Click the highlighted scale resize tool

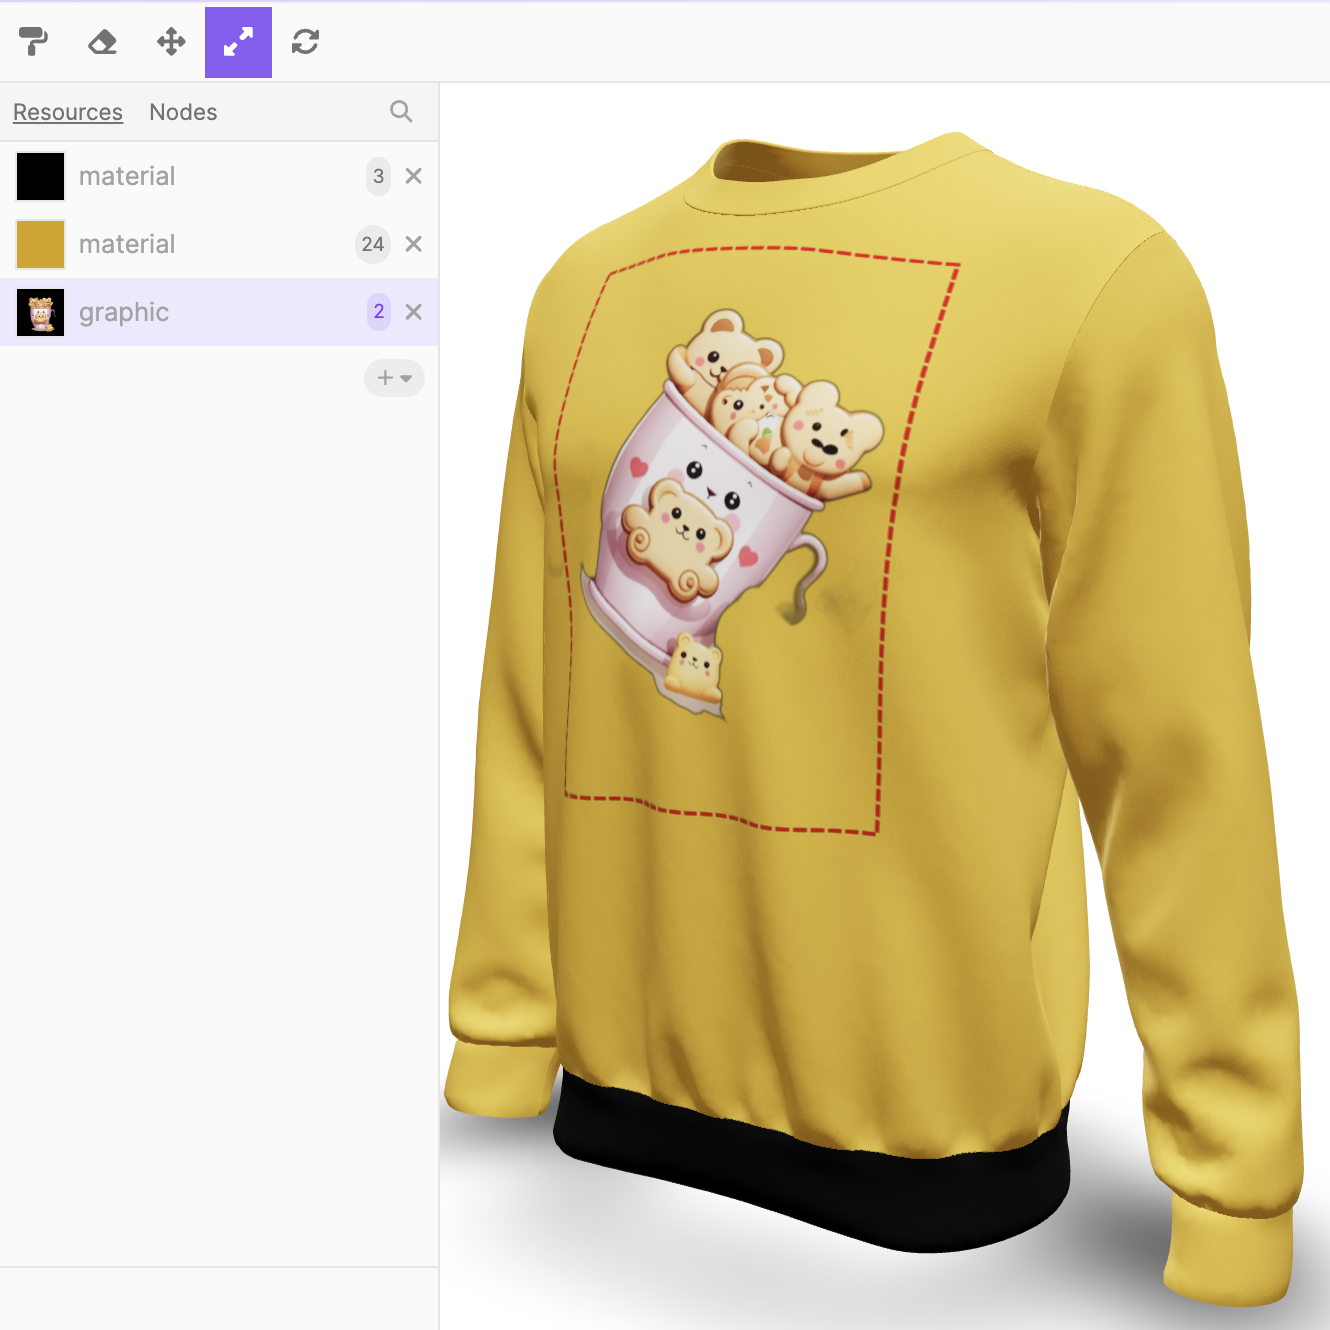(x=238, y=42)
